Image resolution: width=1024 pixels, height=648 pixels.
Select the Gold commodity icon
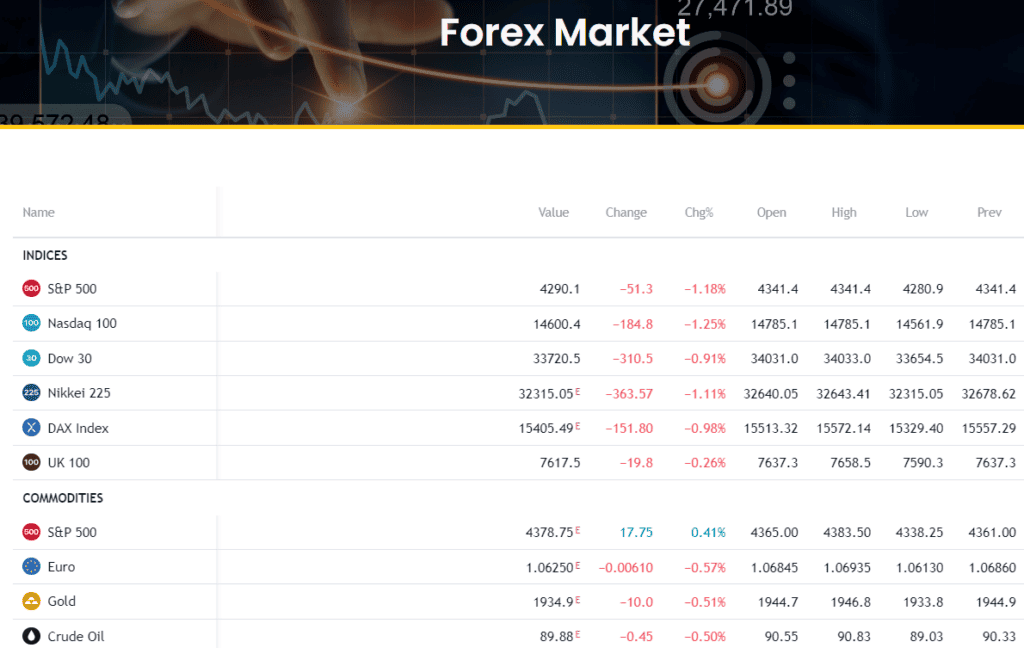(32, 601)
